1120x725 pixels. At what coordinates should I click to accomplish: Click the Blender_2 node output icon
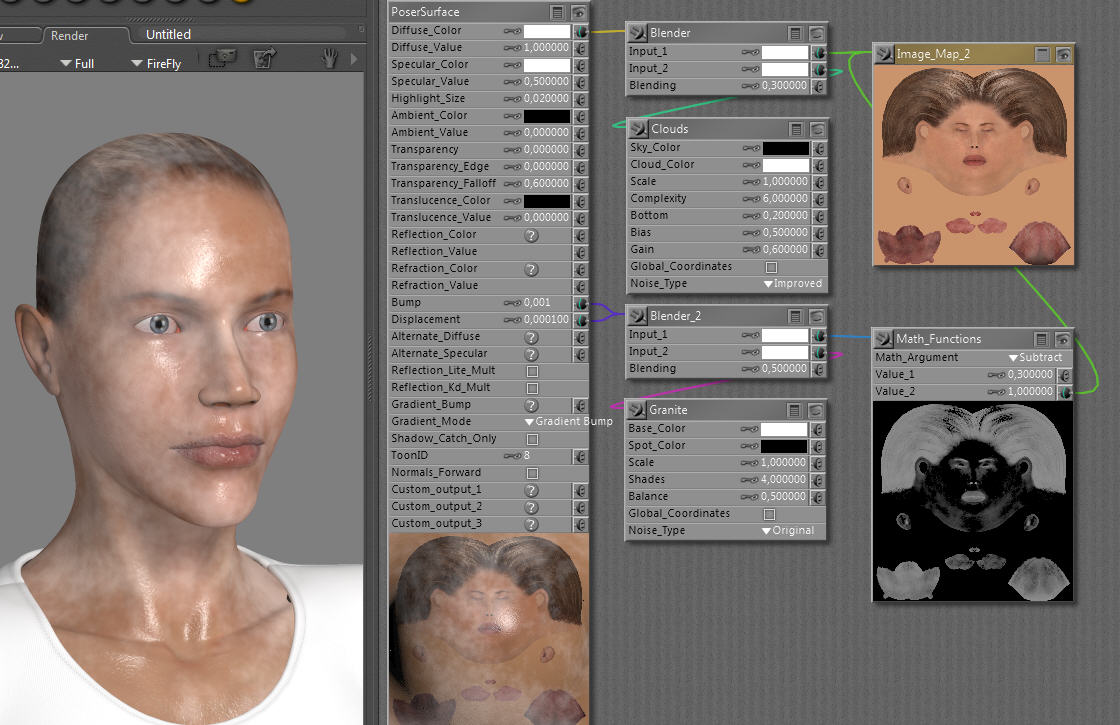tap(637, 316)
